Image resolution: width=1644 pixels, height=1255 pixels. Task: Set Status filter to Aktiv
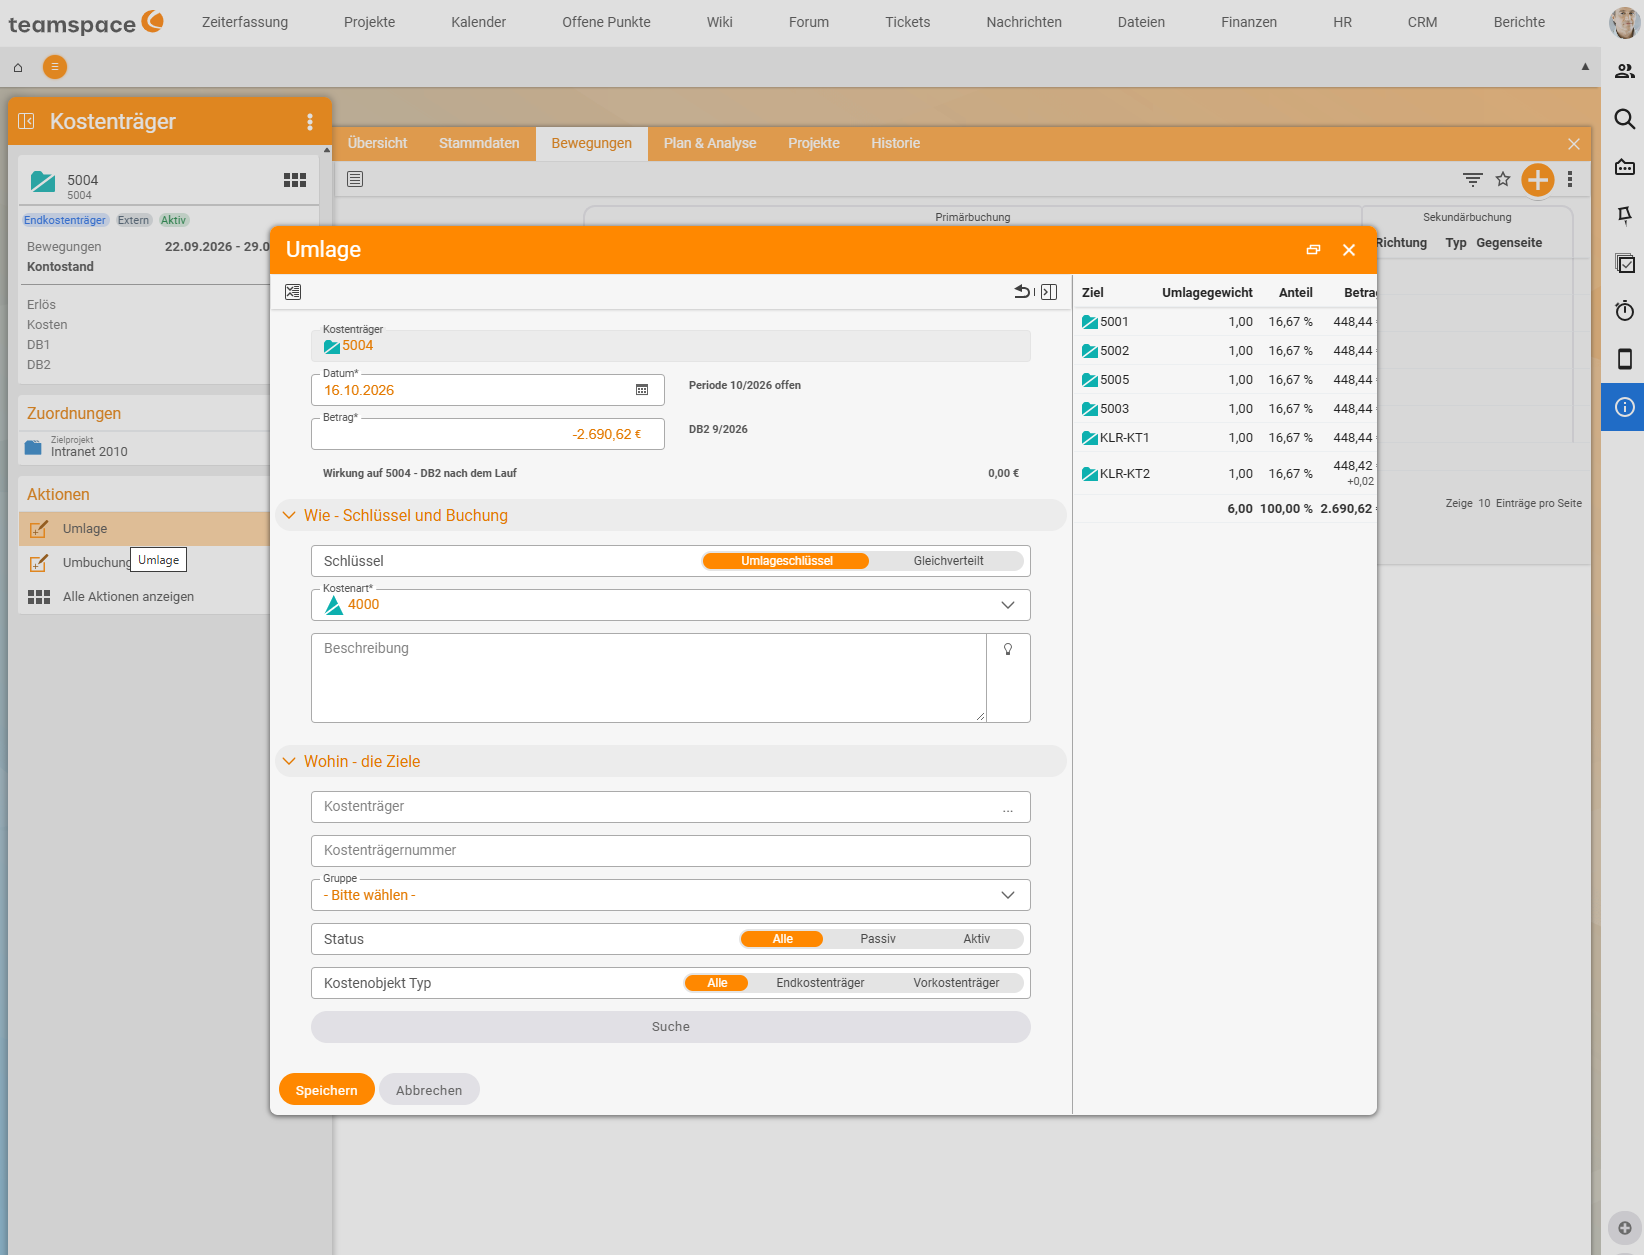tap(977, 939)
